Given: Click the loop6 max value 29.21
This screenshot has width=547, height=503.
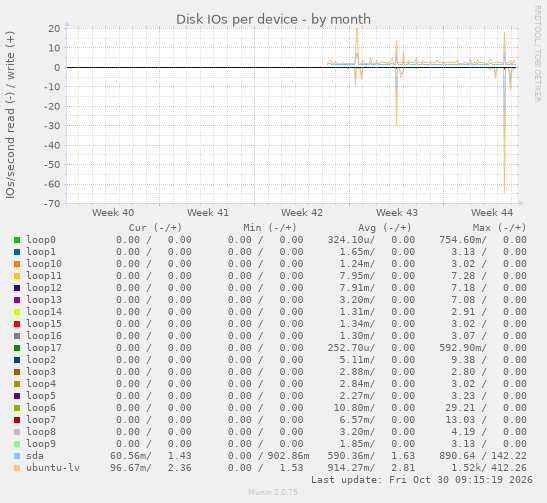Looking at the screenshot, I should tap(460, 408).
